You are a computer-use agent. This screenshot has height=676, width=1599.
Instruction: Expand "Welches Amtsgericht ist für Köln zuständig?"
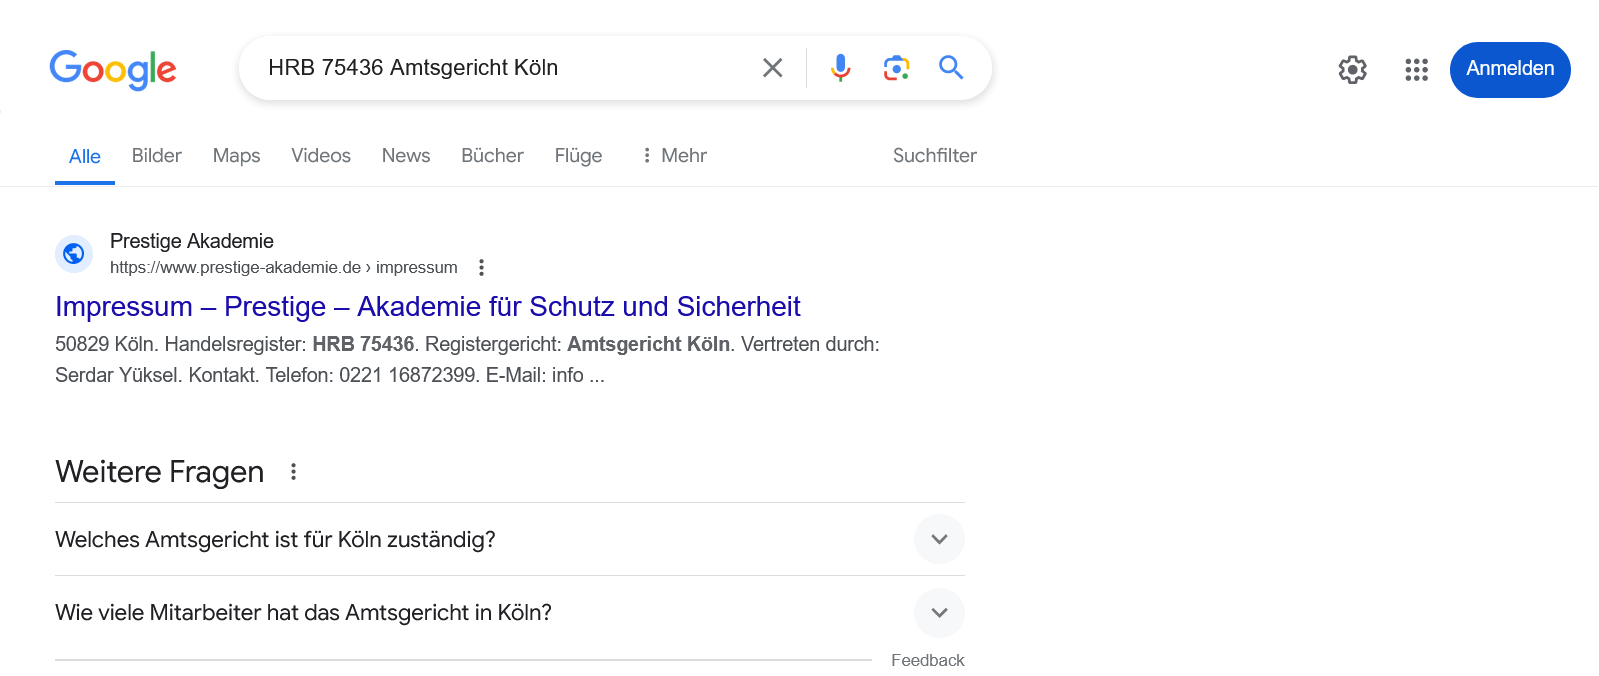(x=939, y=539)
